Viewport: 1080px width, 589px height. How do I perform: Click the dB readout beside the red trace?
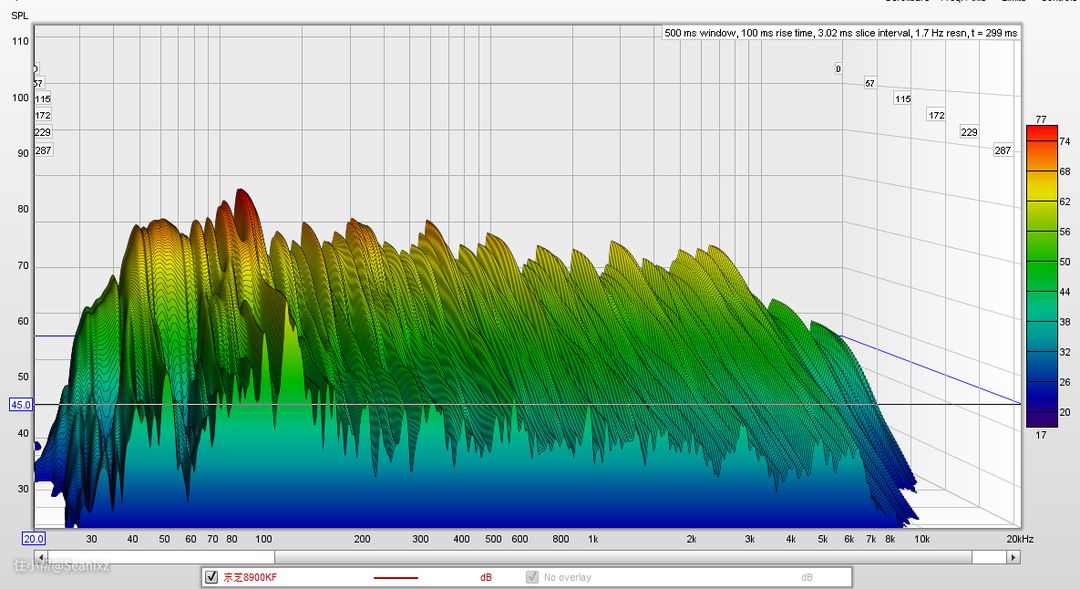point(486,578)
